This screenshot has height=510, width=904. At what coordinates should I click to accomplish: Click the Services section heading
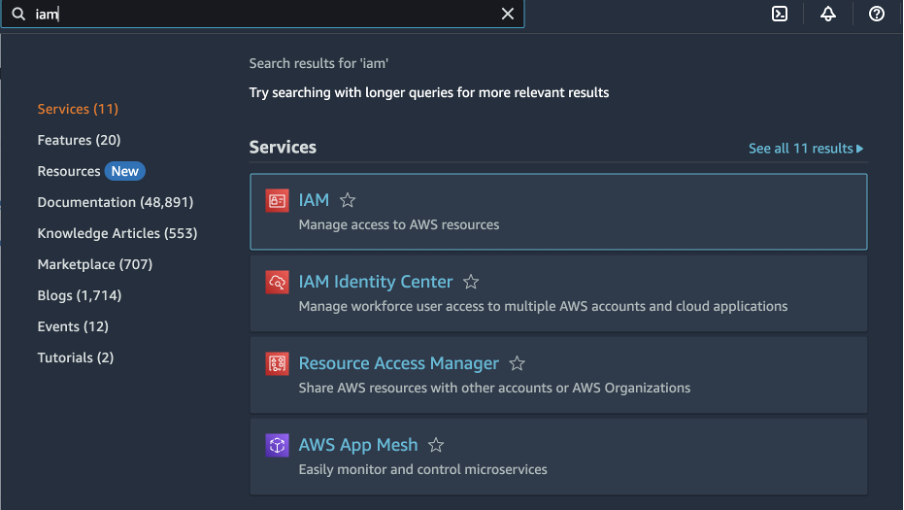[282, 148]
